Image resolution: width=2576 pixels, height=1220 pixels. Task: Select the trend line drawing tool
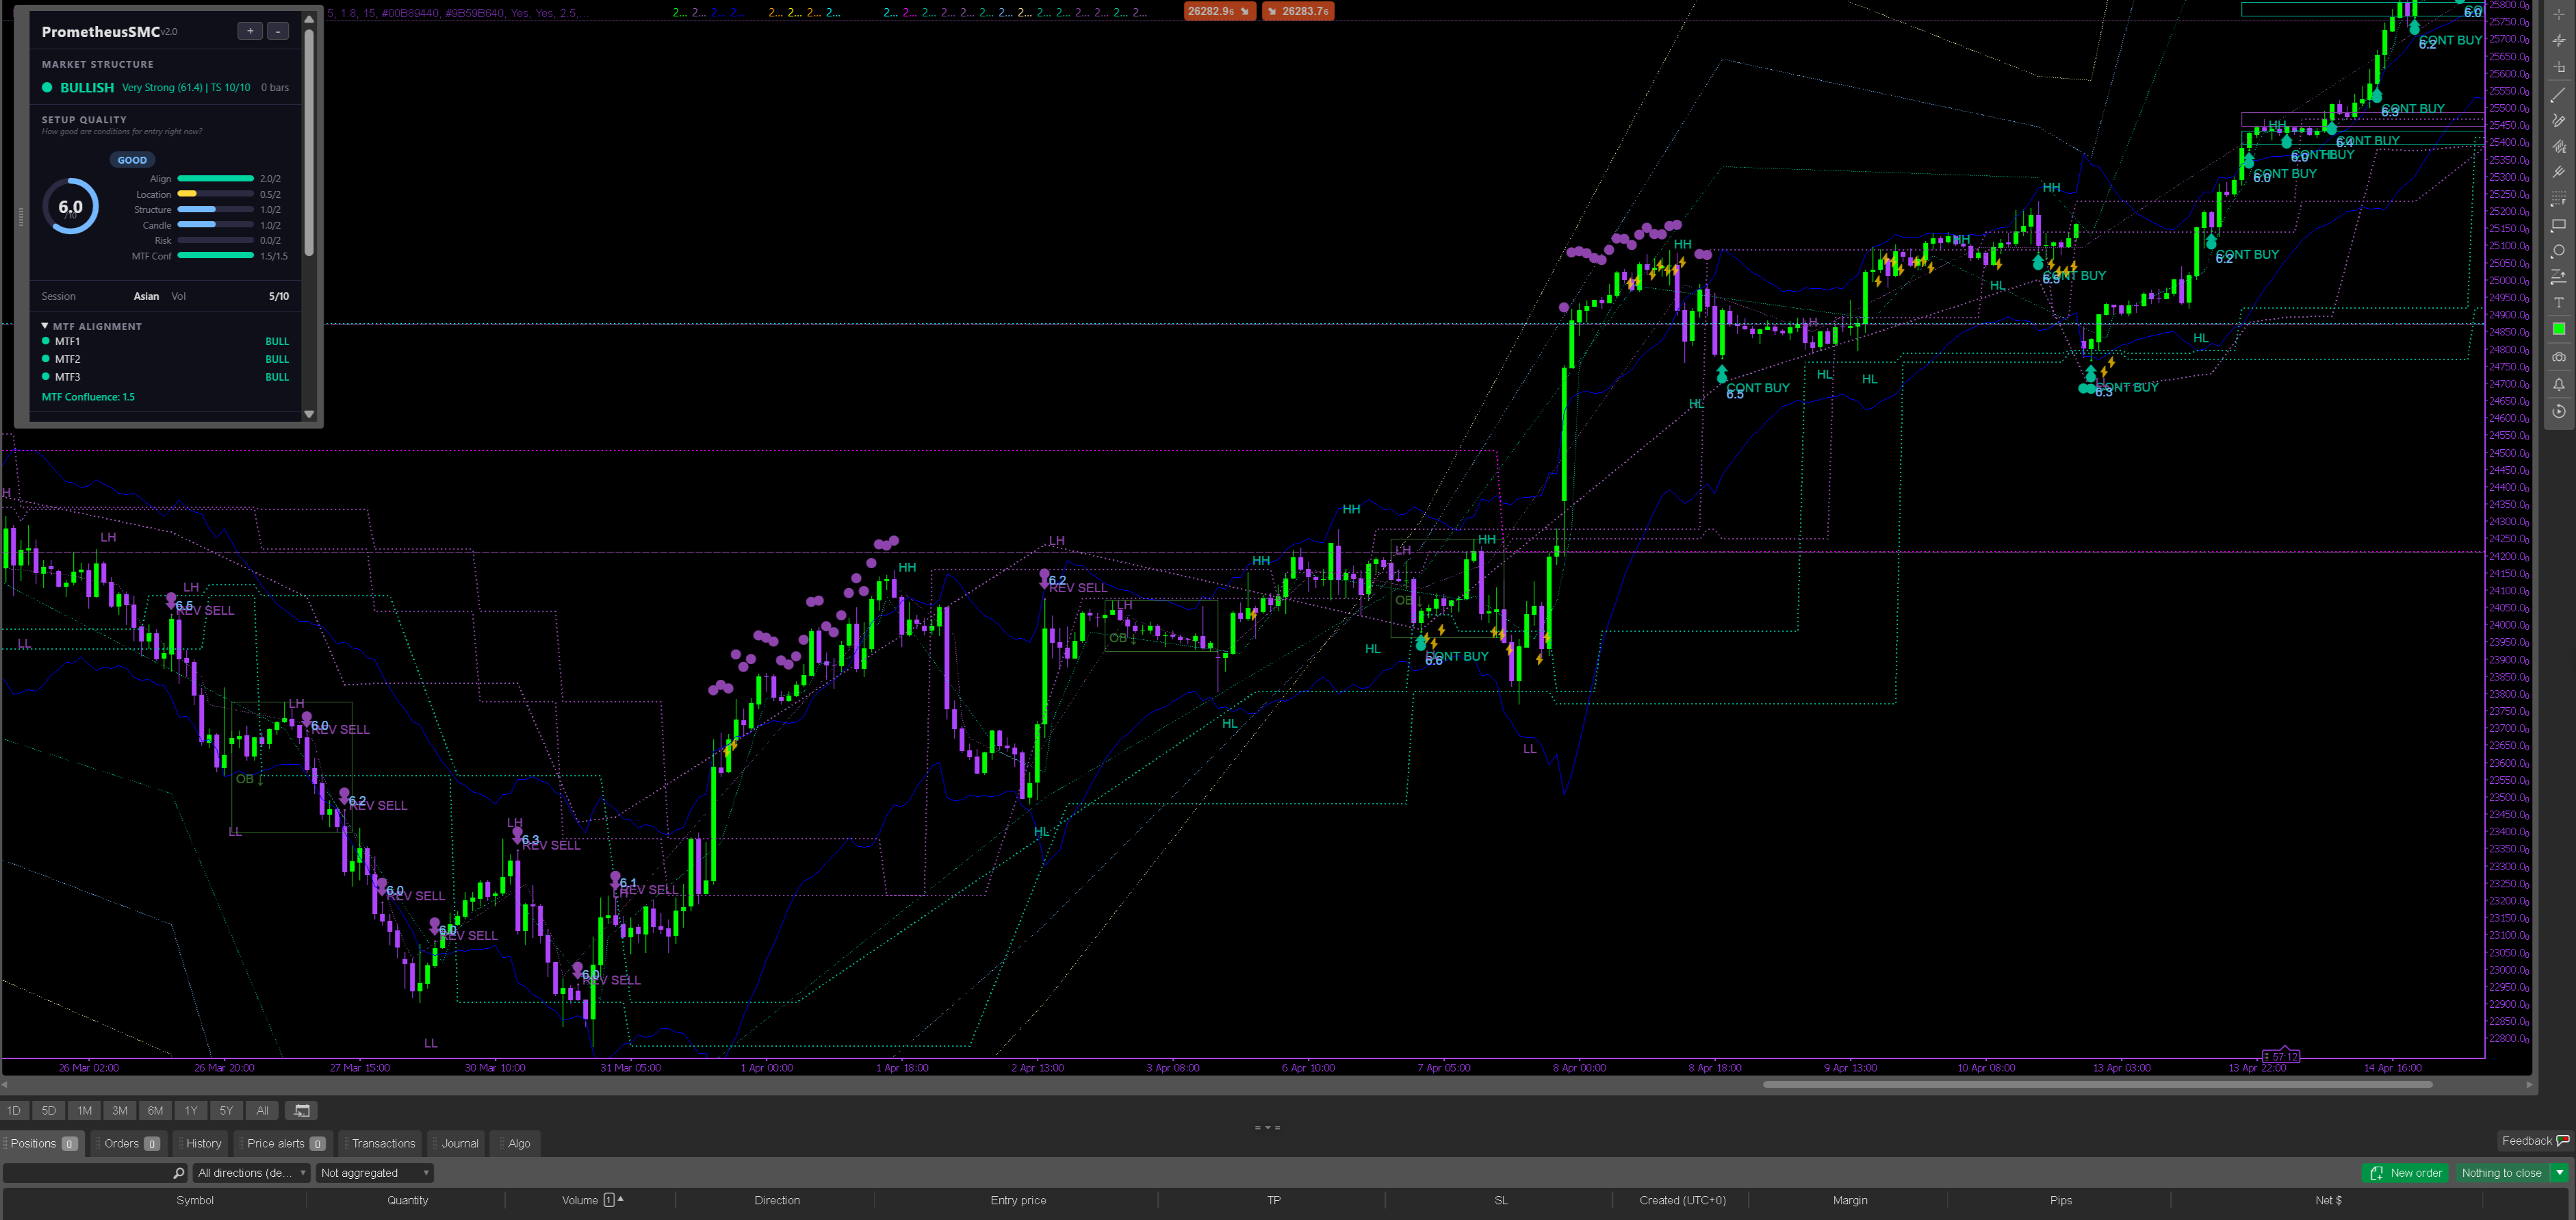click(x=2558, y=94)
